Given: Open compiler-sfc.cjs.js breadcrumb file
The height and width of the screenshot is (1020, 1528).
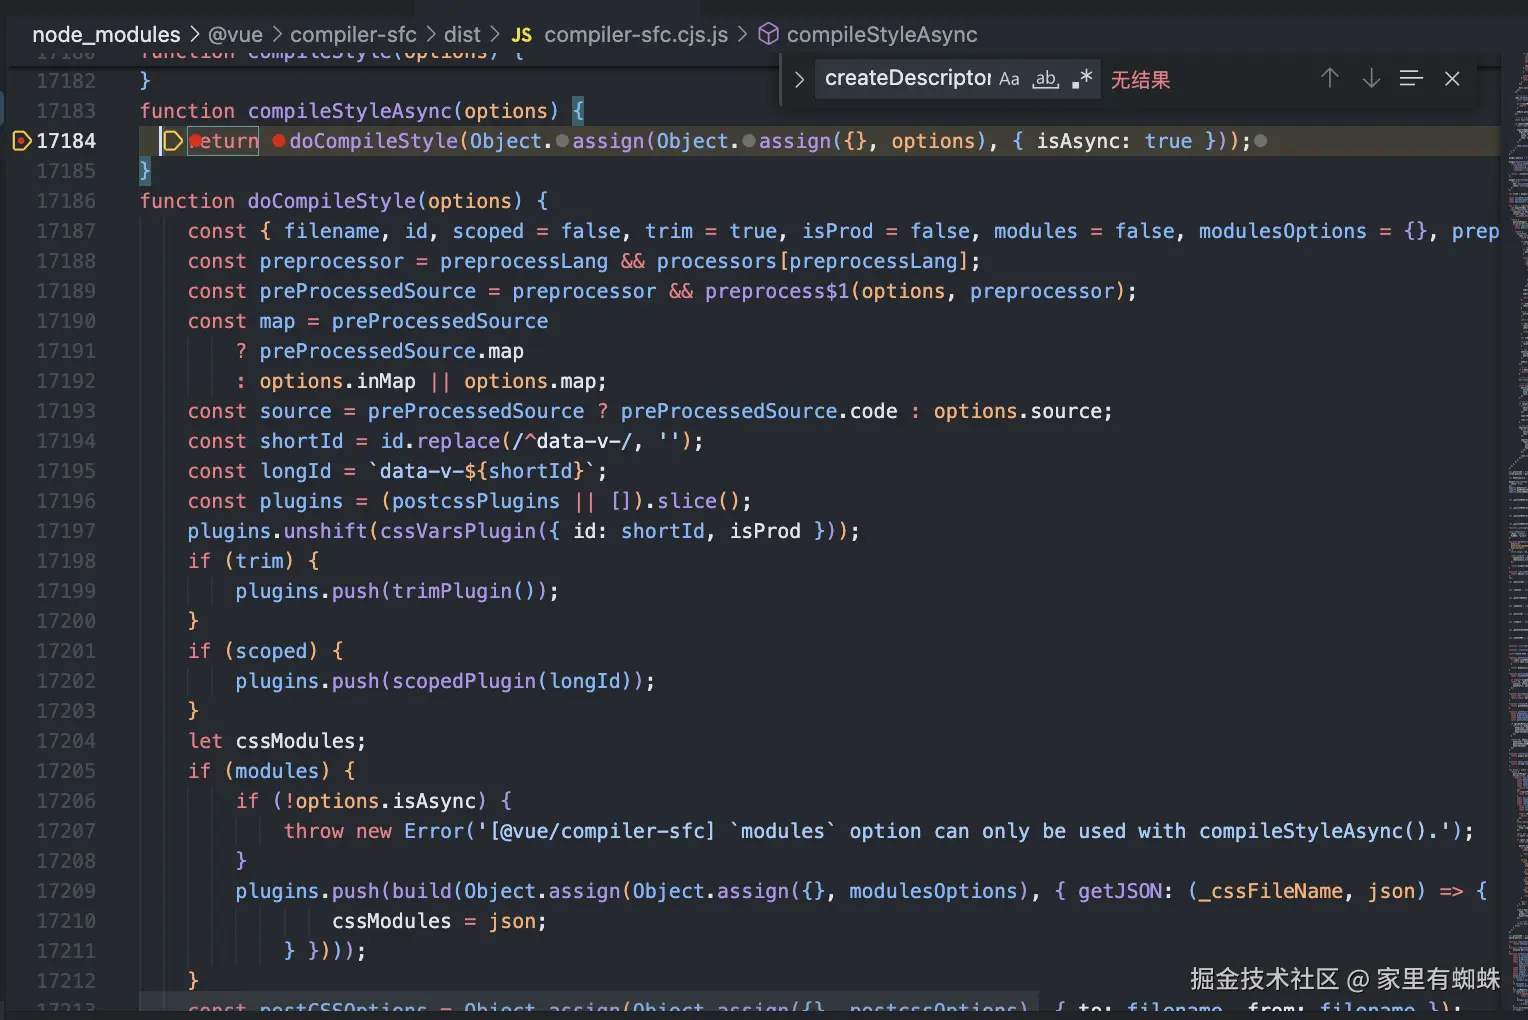Looking at the screenshot, I should (636, 35).
